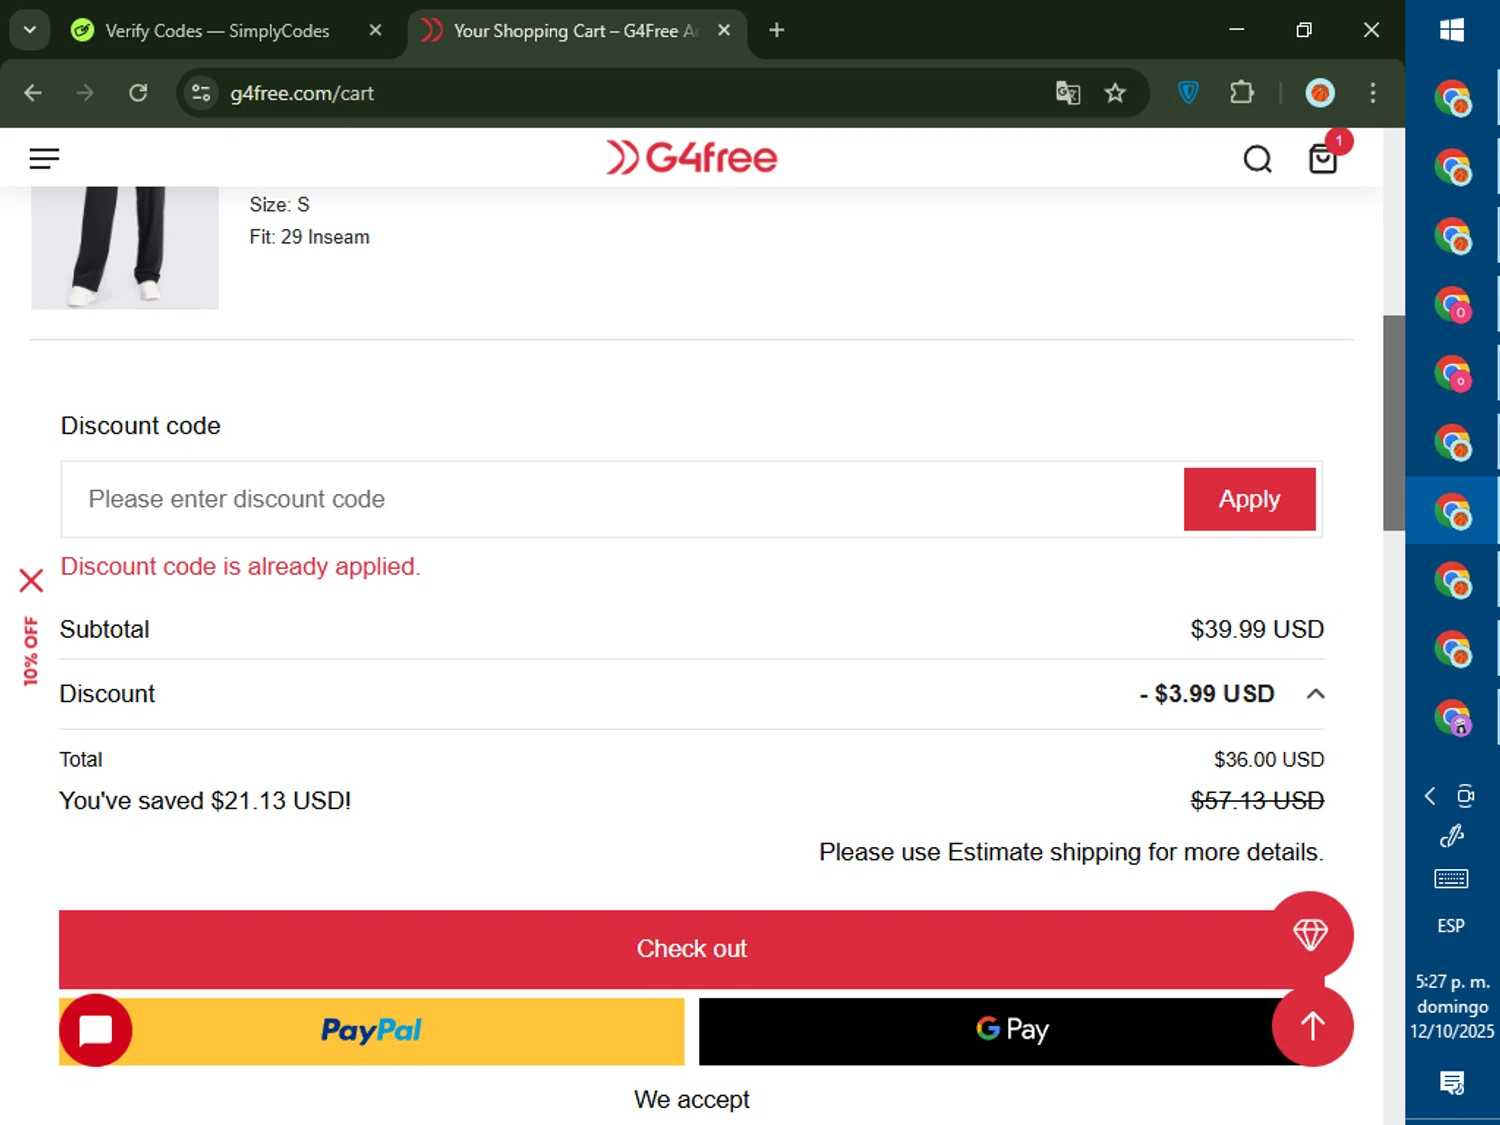The width and height of the screenshot is (1500, 1125).
Task: Click the struck-through '$57.13 USD' price
Action: pos(1257,801)
